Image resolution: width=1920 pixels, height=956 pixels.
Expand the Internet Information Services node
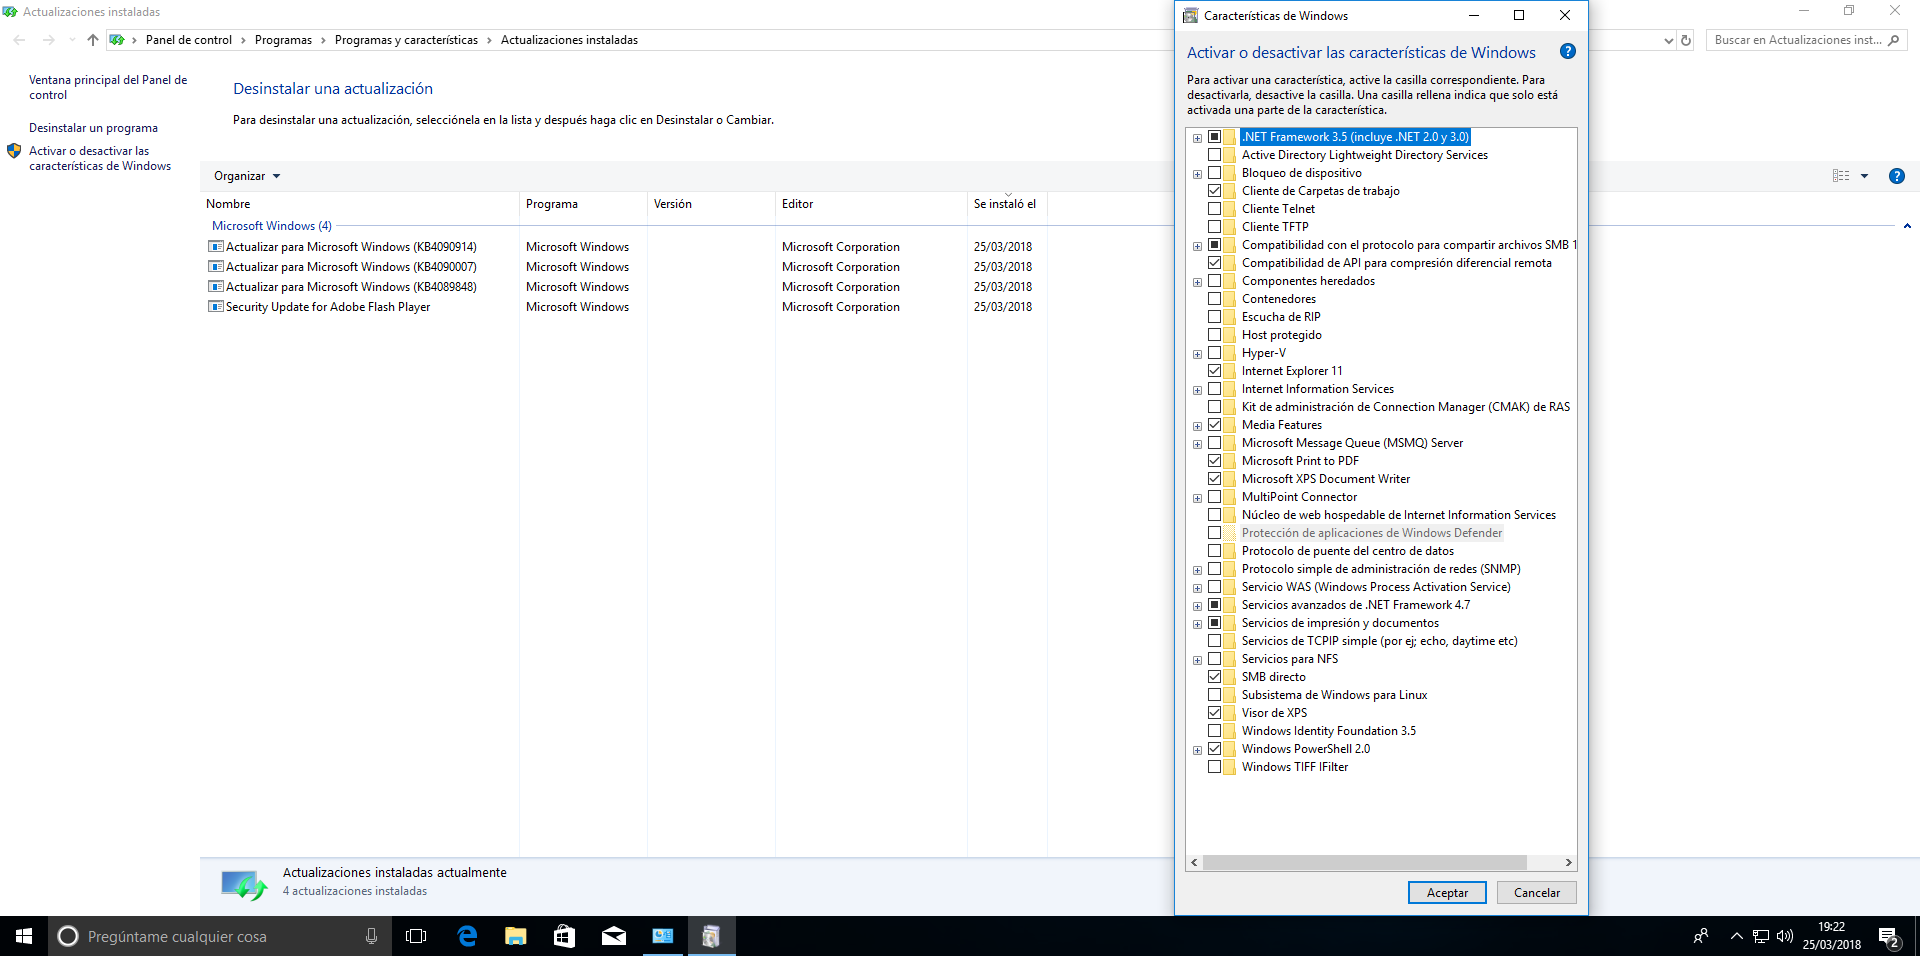(x=1197, y=390)
